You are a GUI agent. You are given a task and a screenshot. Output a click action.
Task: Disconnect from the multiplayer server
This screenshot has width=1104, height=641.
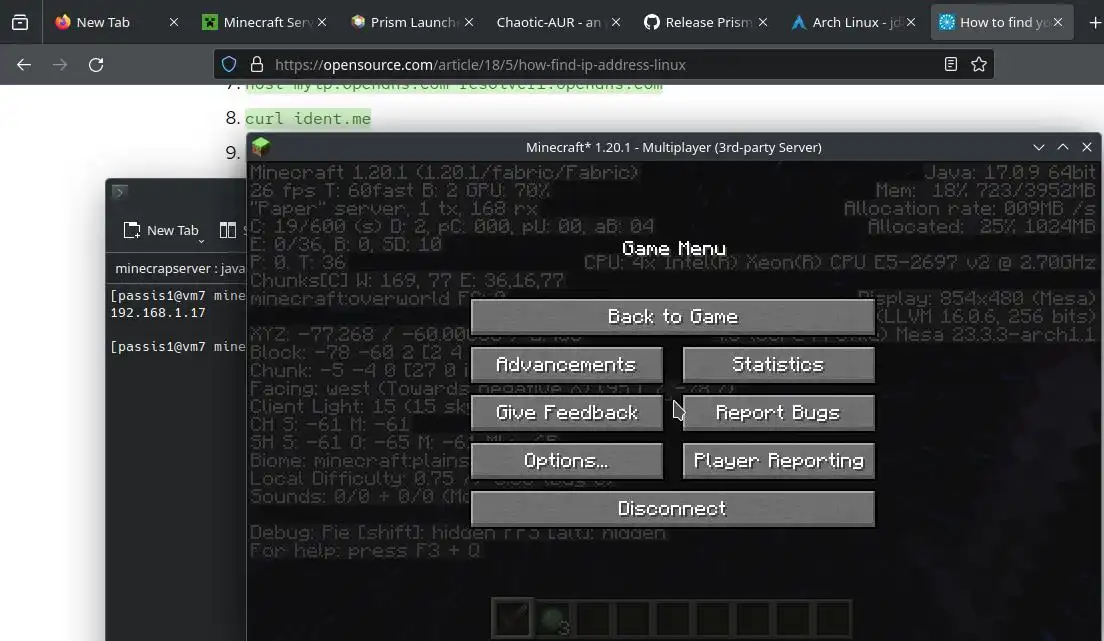pyautogui.click(x=672, y=509)
